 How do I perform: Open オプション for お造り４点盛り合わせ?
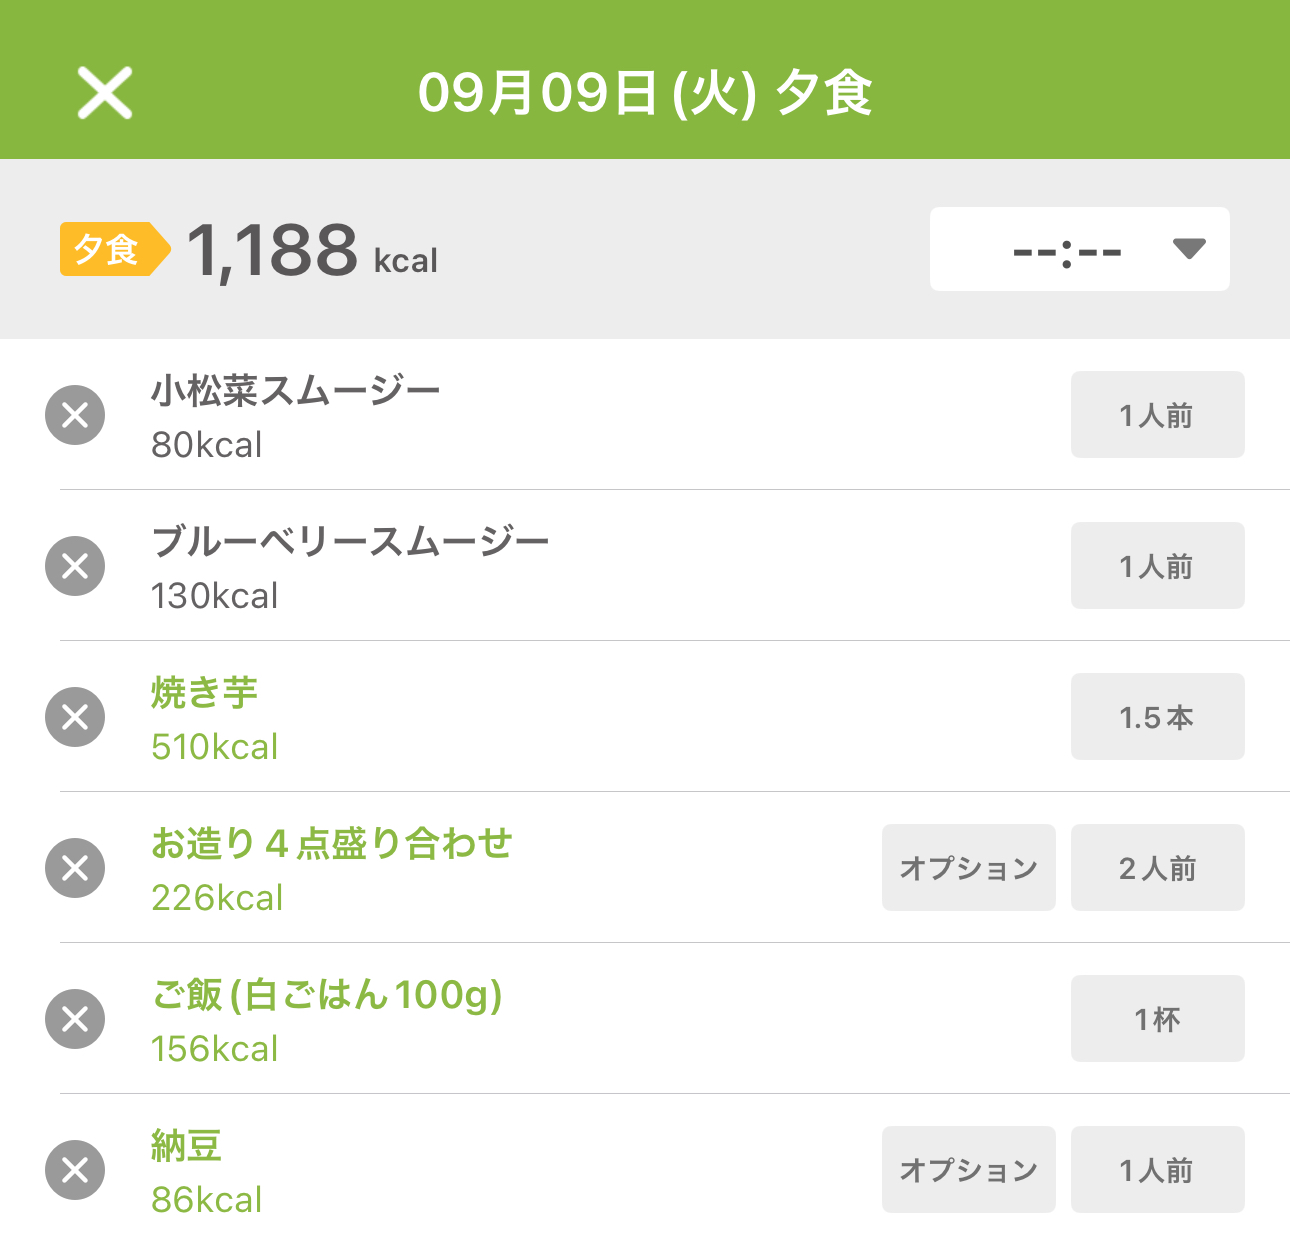click(969, 868)
